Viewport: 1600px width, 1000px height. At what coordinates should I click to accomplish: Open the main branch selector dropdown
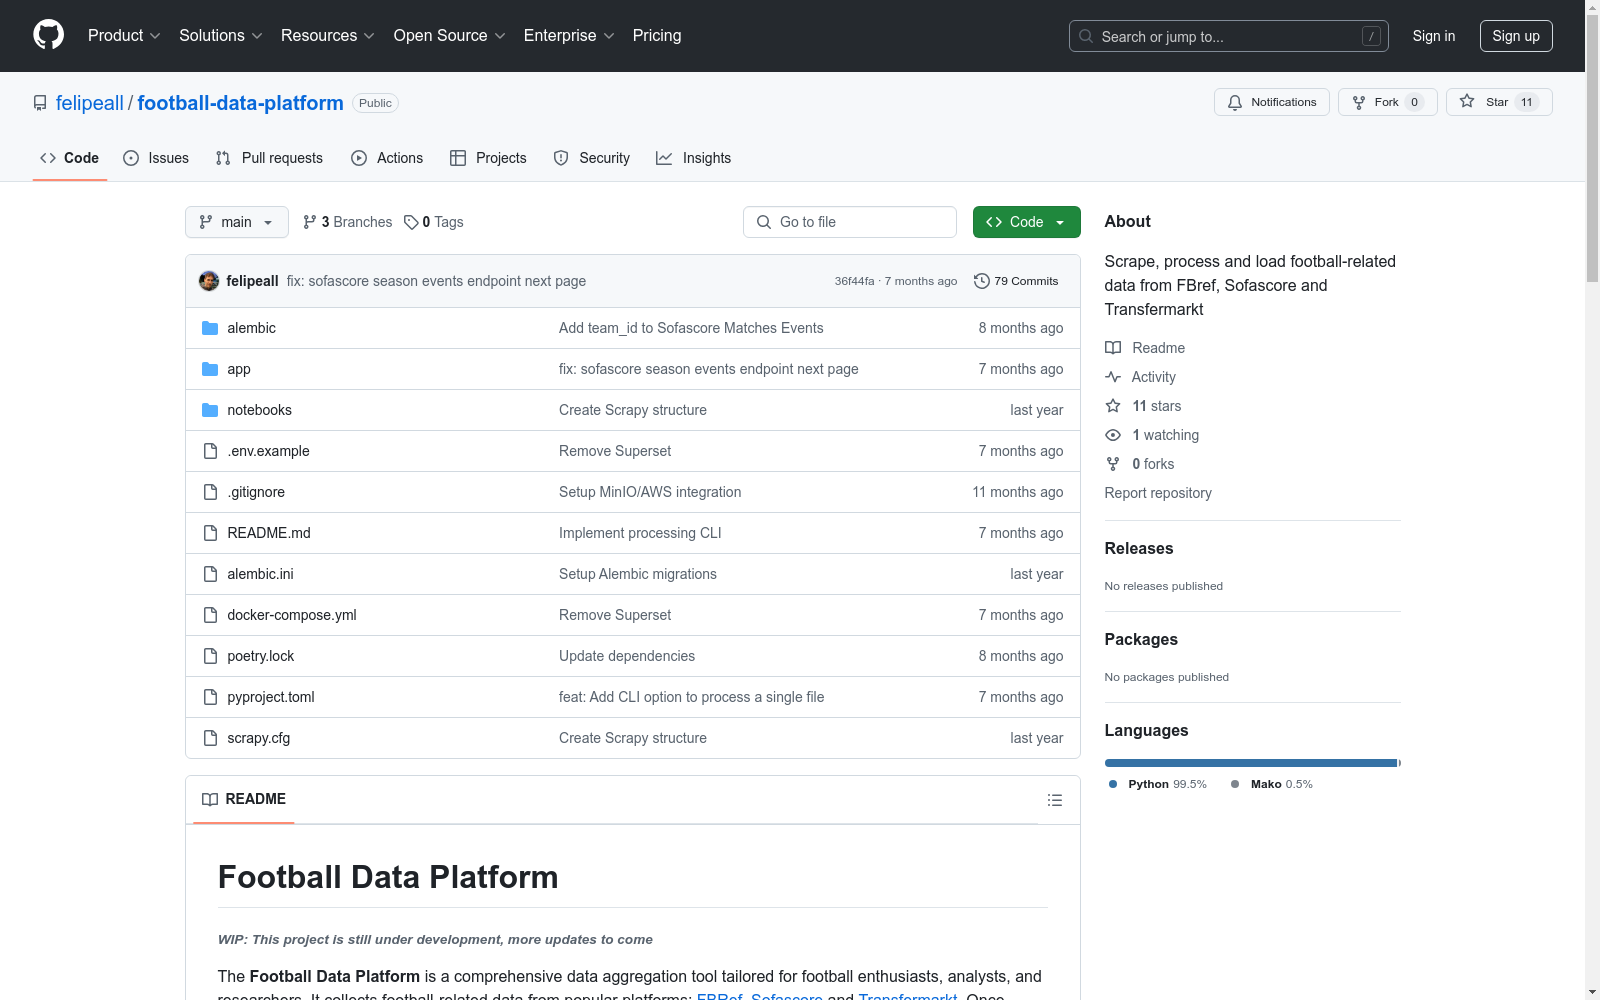(237, 222)
